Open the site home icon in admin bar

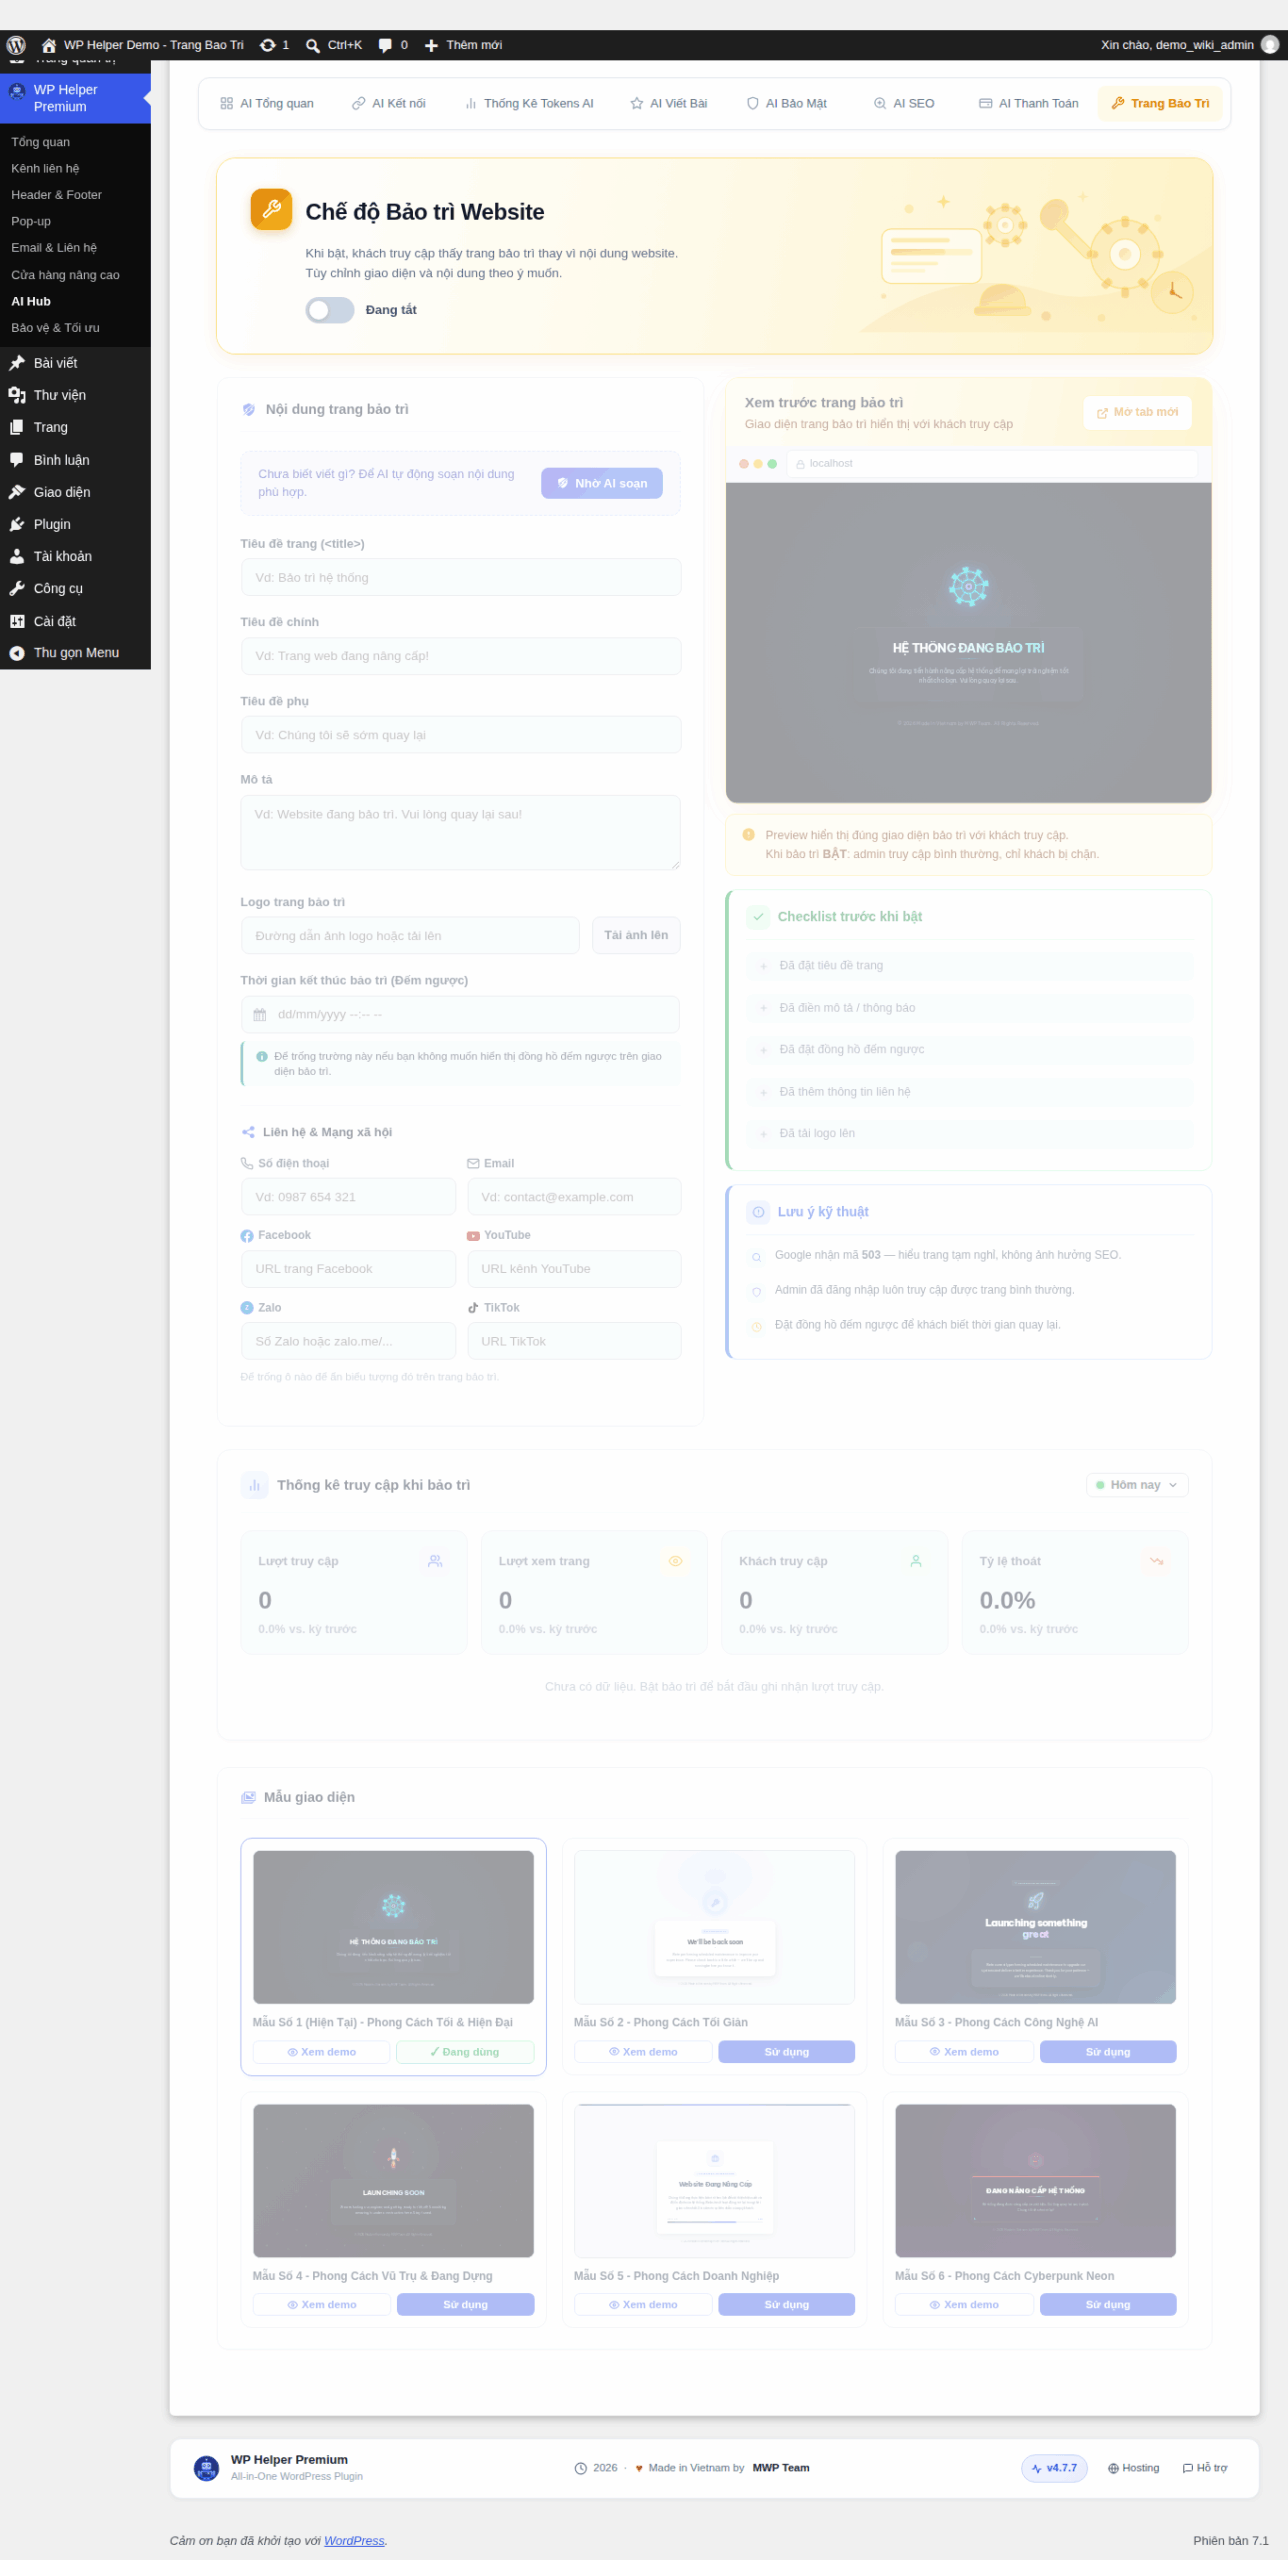pyautogui.click(x=48, y=45)
